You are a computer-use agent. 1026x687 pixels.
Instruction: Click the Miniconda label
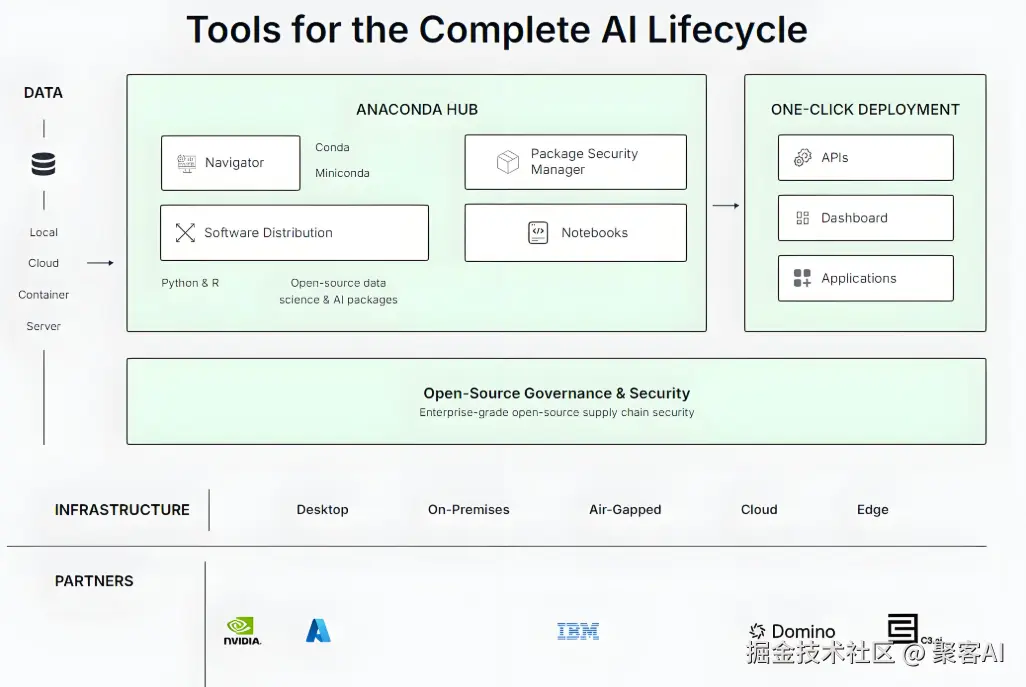(342, 173)
